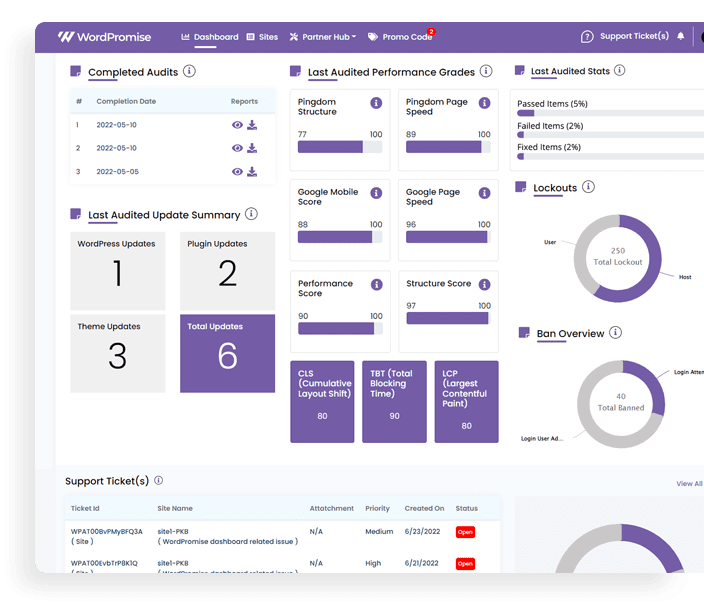The height and width of the screenshot is (615, 704).
Task: Click the Performance Score progress bar
Action: (x=340, y=329)
